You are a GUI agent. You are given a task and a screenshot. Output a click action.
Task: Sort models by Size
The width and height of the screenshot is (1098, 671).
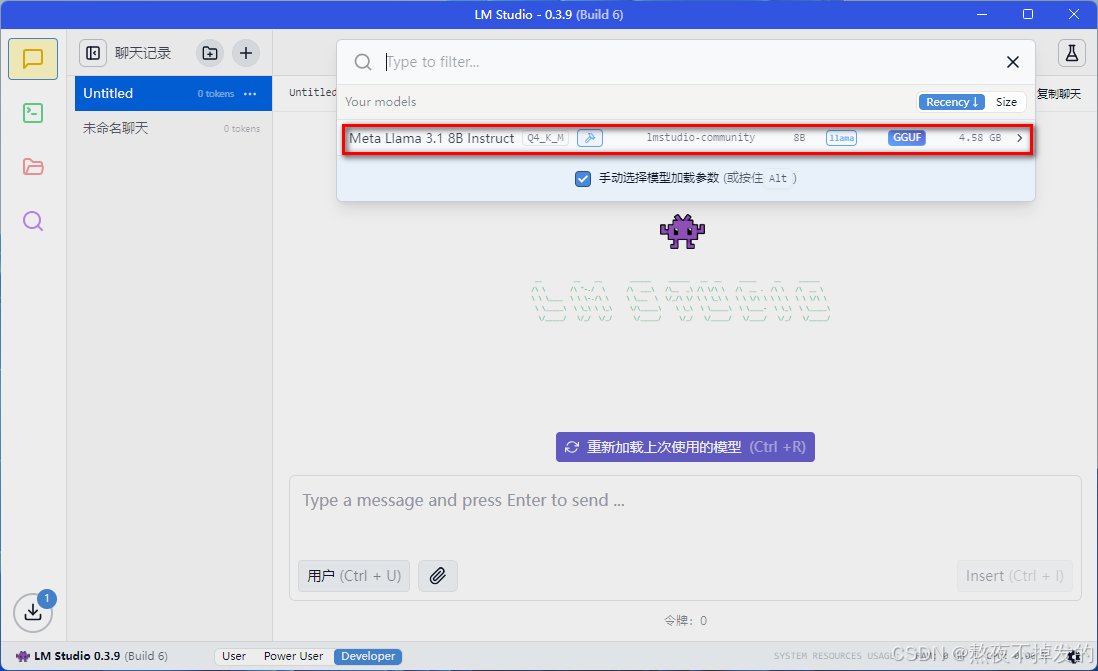[1006, 102]
